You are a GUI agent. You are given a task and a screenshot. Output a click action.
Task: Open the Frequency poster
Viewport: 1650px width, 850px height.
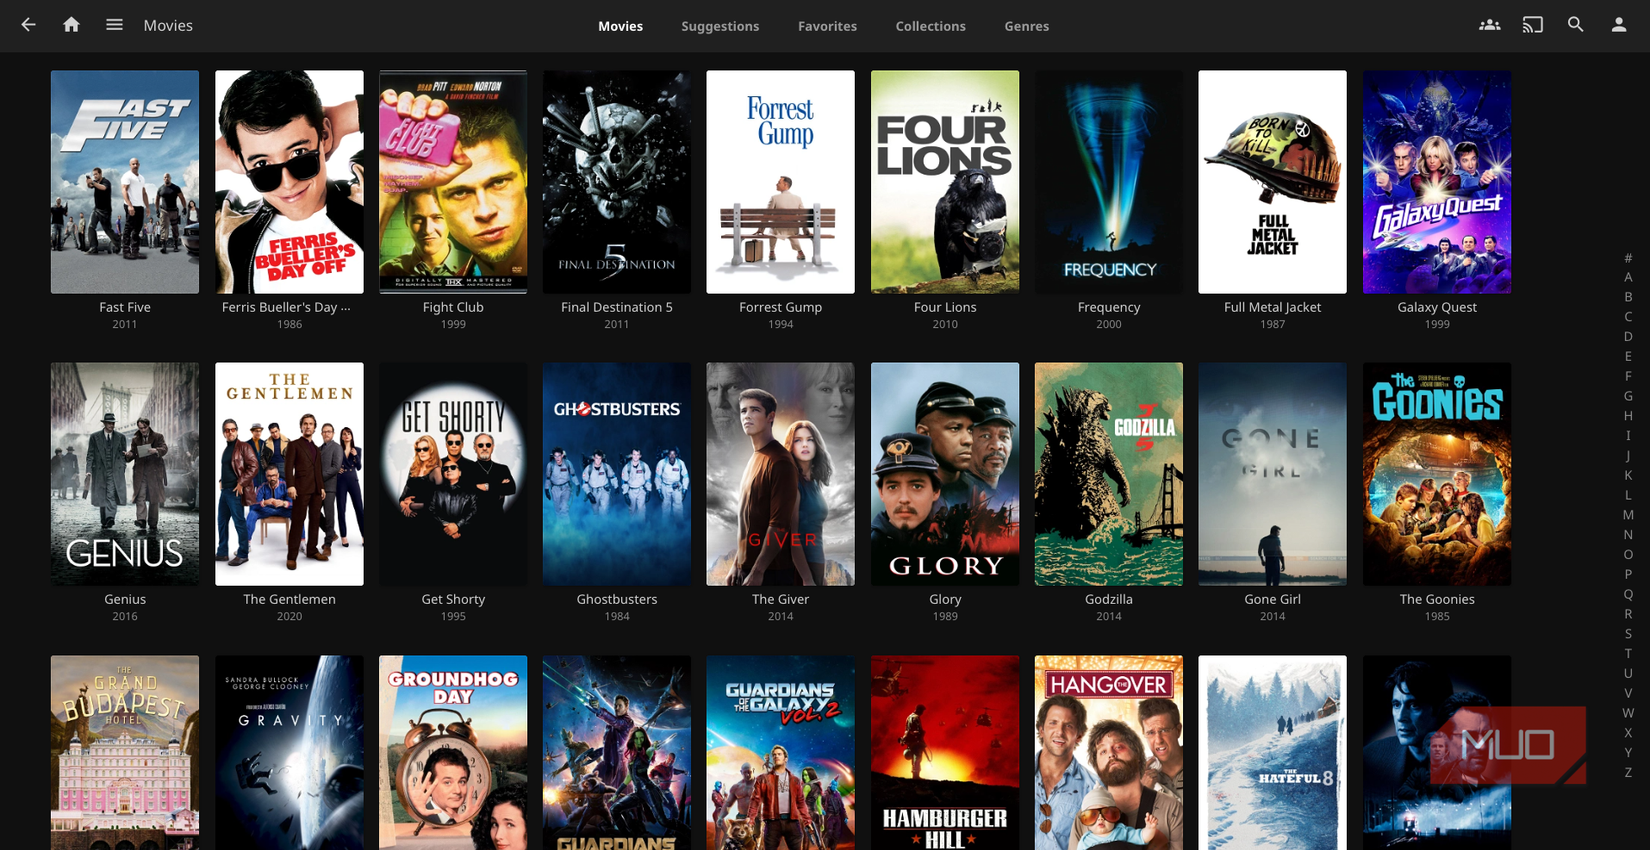click(1109, 182)
